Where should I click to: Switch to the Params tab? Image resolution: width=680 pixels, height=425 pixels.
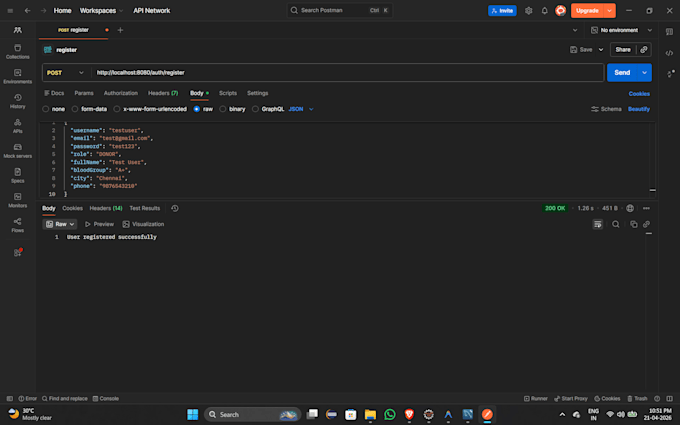[x=84, y=93]
